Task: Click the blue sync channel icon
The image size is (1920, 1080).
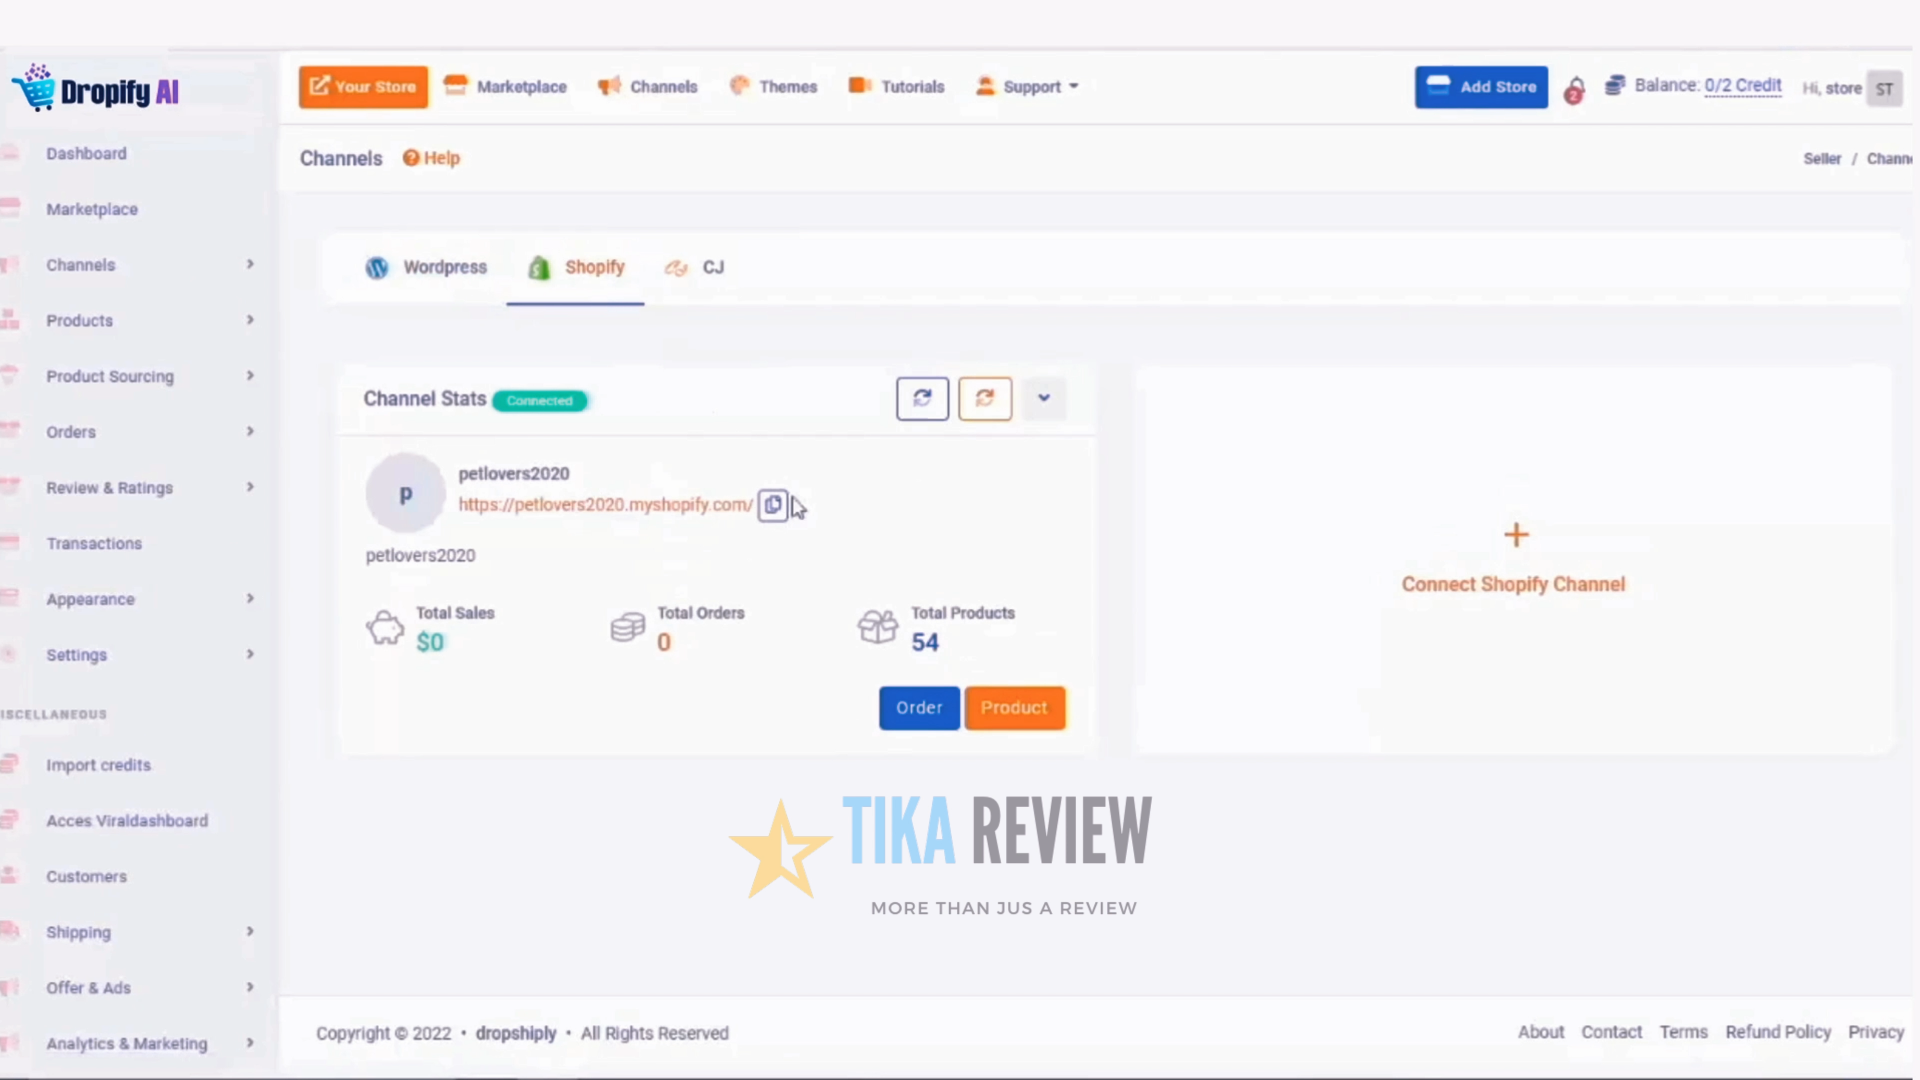Action: [921, 398]
